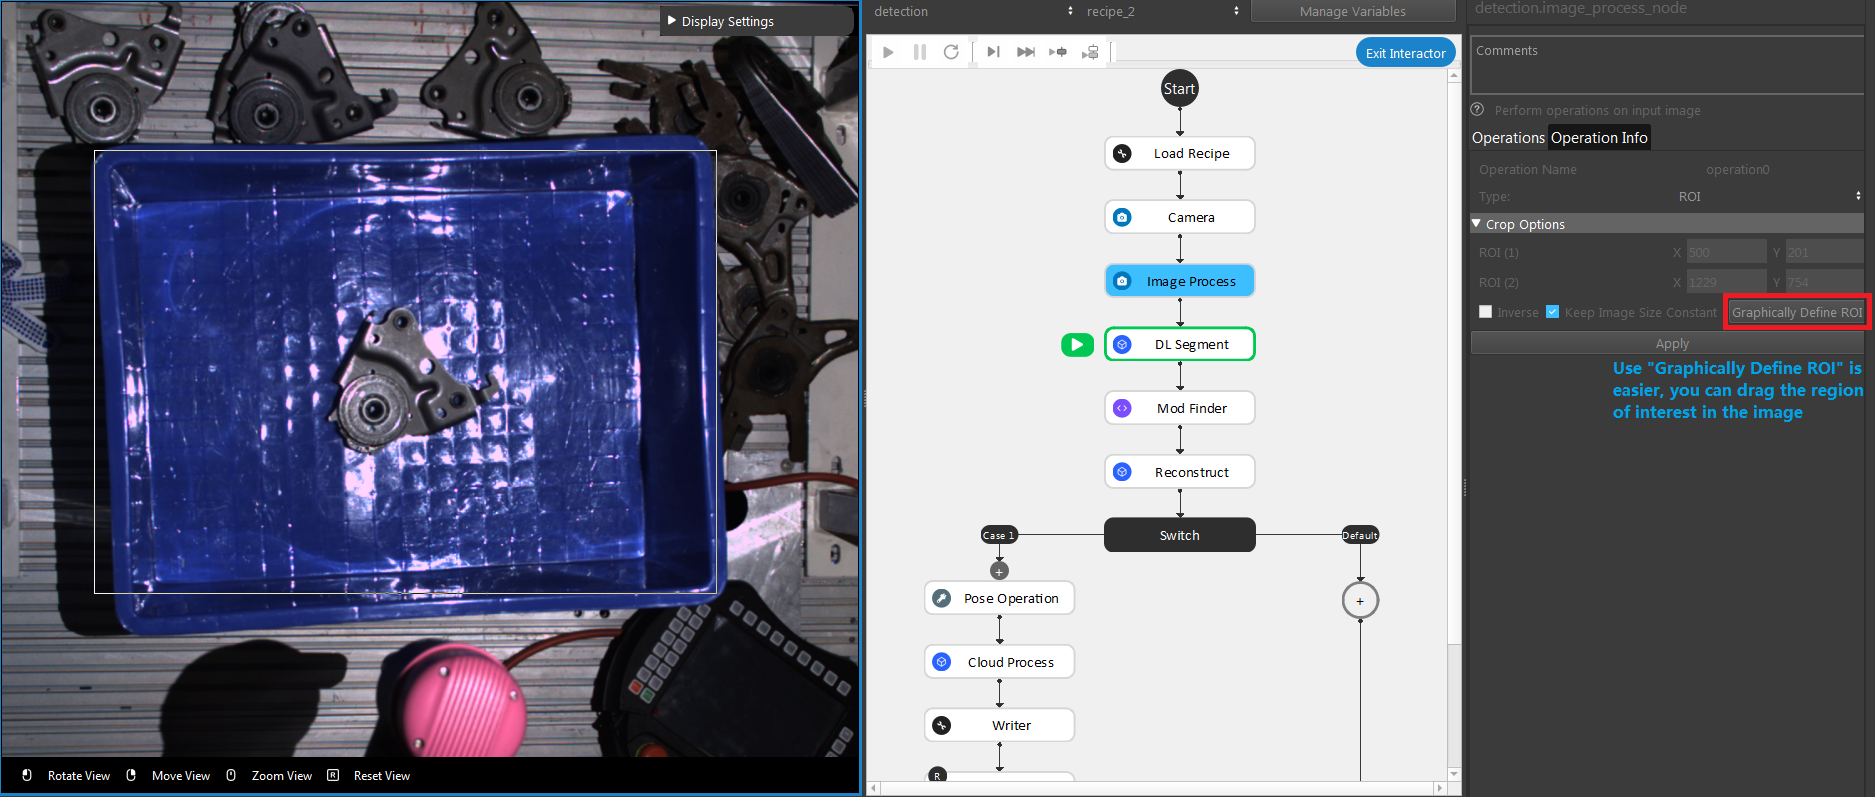The width and height of the screenshot is (1875, 797).
Task: Click the ROI (1) X value field
Action: tap(1726, 252)
